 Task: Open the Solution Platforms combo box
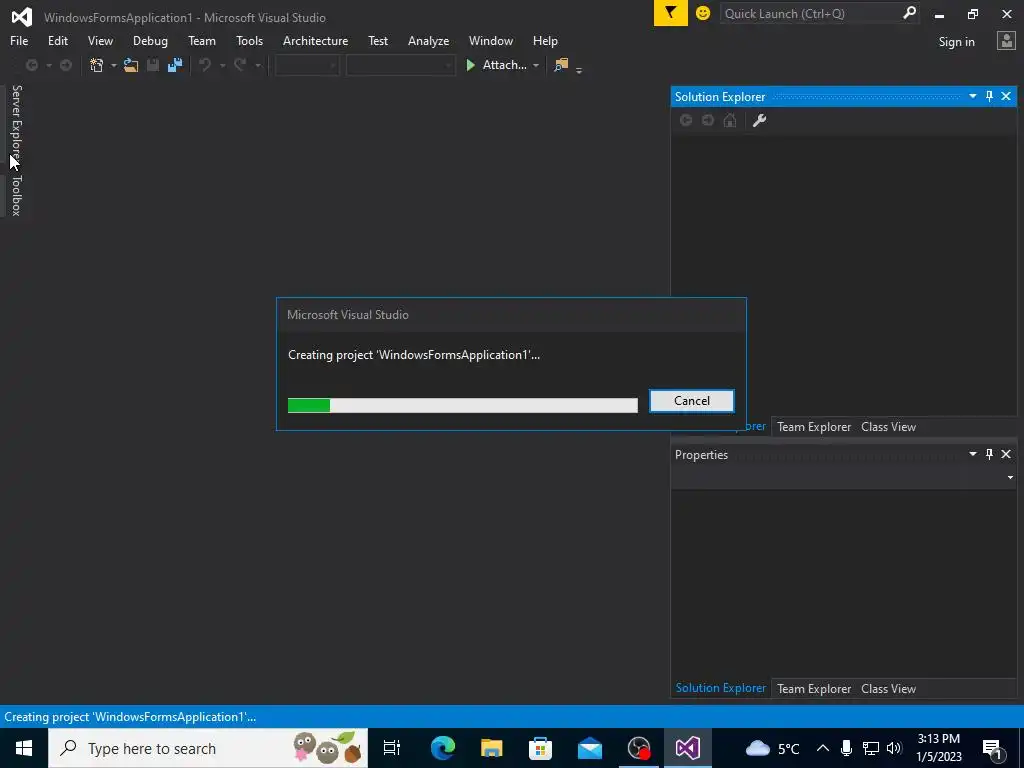pyautogui.click(x=400, y=65)
